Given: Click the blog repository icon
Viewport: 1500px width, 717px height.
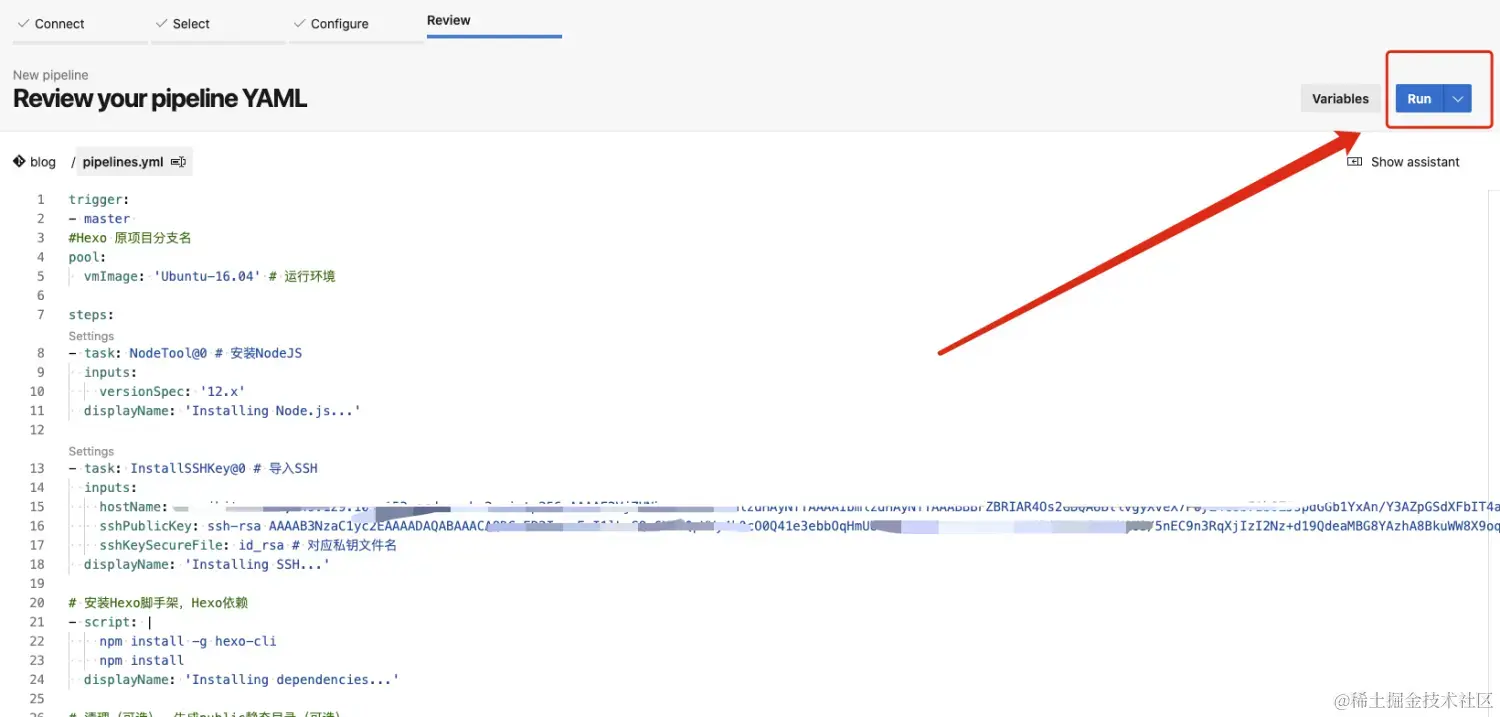Looking at the screenshot, I should [x=19, y=161].
